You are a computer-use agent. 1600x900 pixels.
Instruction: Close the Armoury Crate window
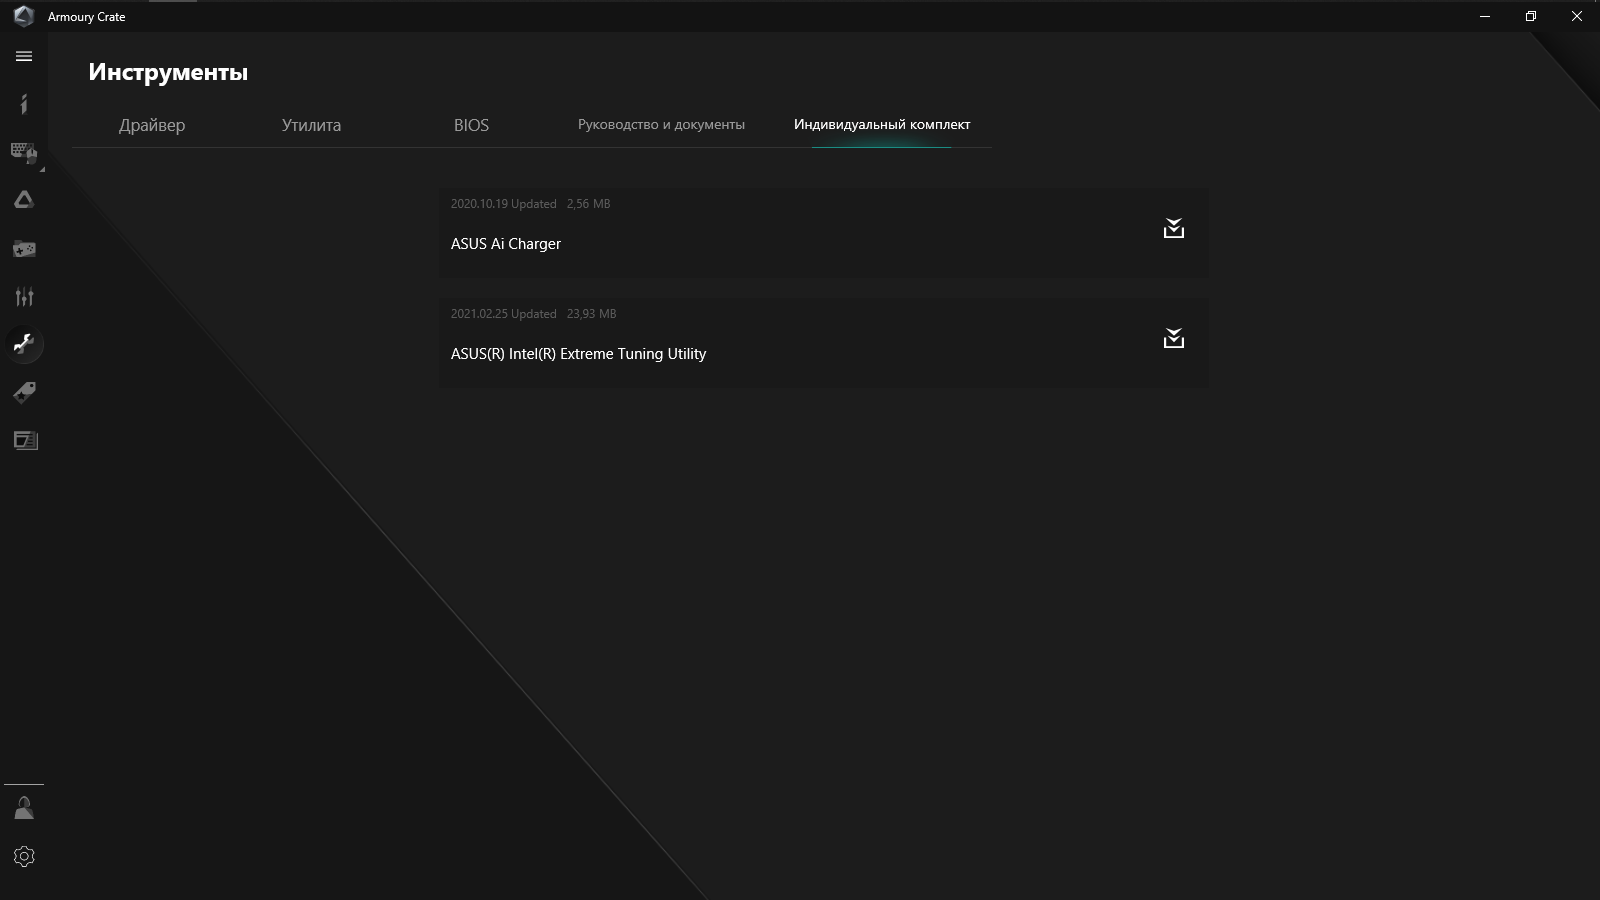point(1577,16)
